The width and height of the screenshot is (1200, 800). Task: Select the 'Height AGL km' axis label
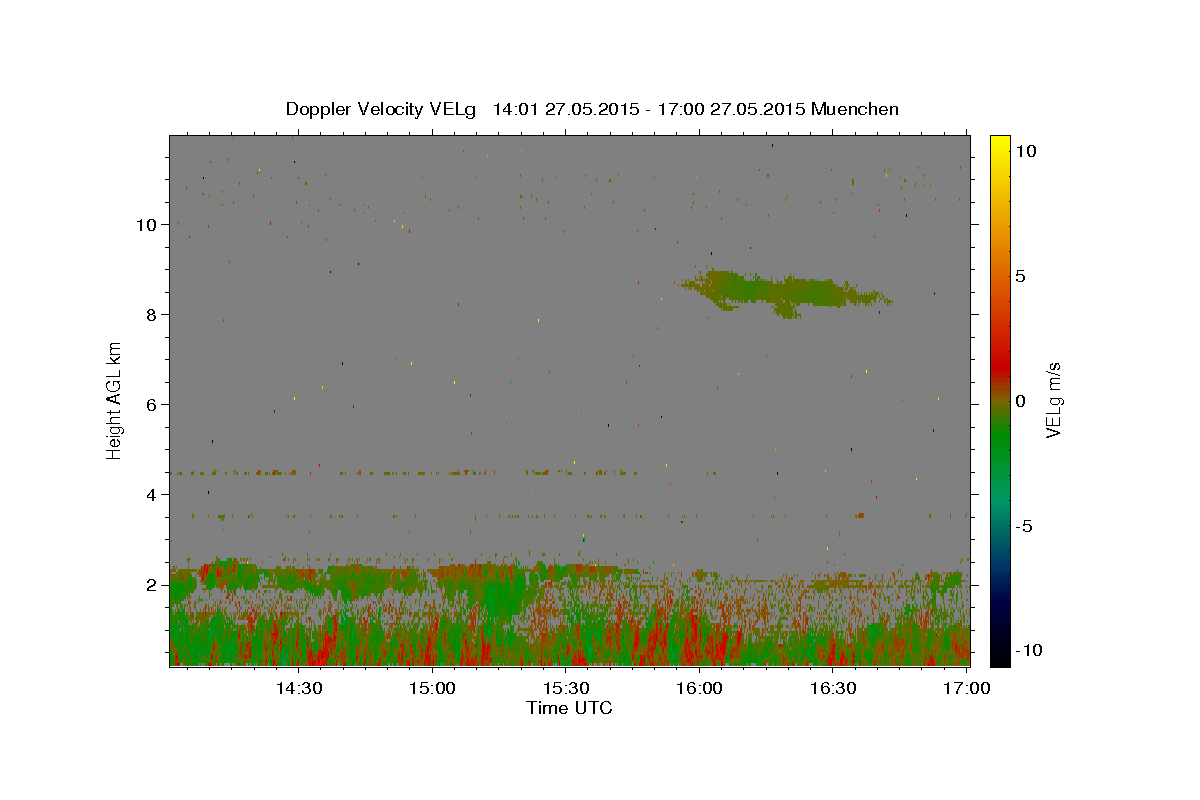[x=115, y=400]
